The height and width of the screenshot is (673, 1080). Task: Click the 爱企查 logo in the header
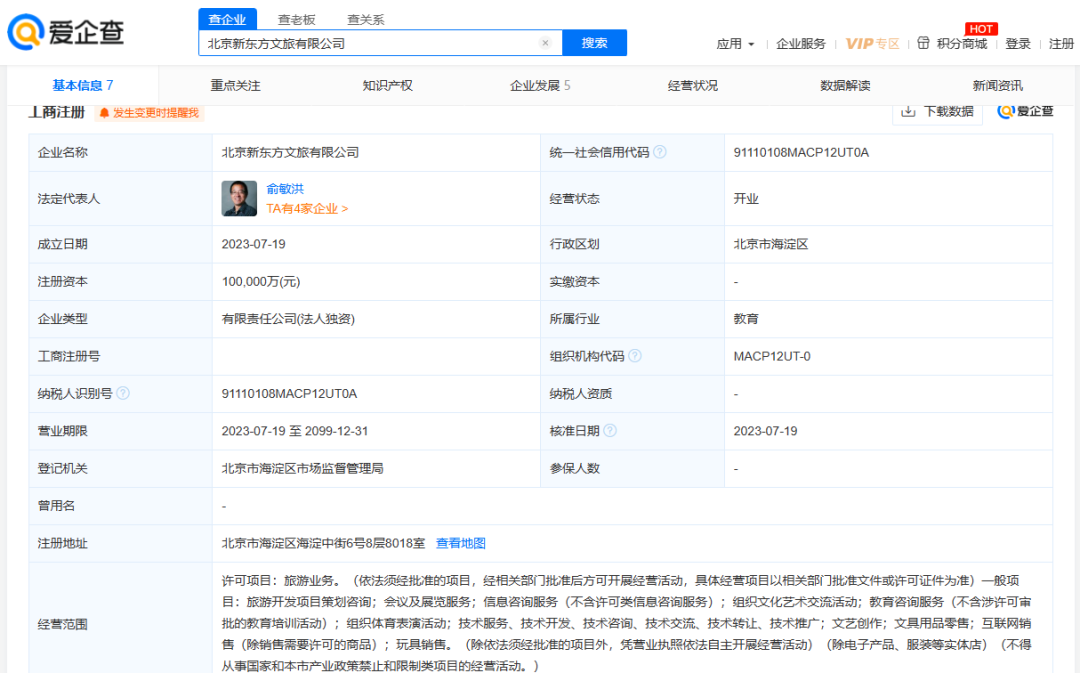tap(66, 32)
